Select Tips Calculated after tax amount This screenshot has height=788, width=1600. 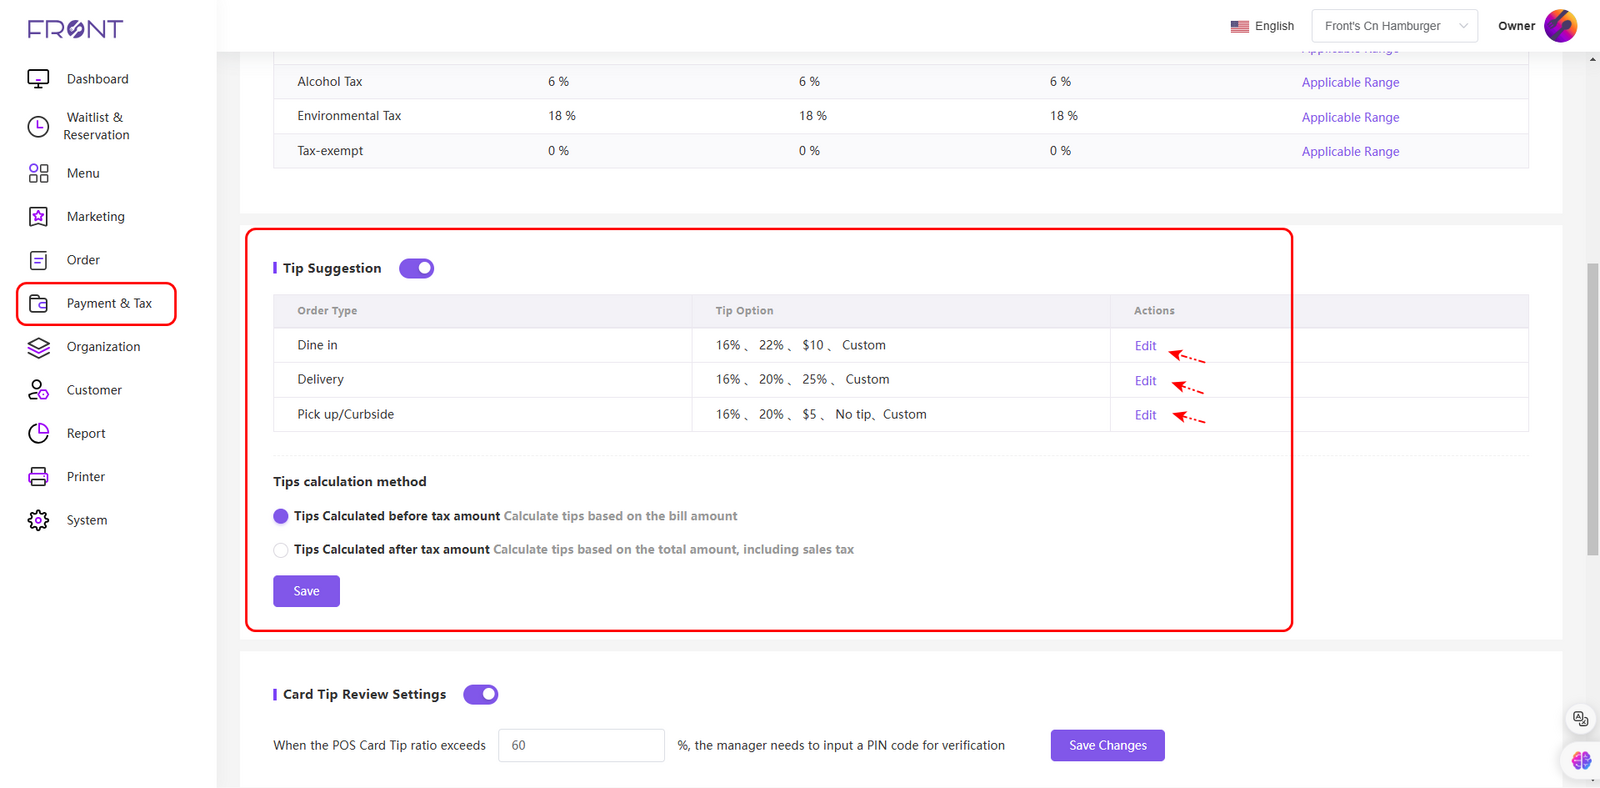pyautogui.click(x=281, y=550)
